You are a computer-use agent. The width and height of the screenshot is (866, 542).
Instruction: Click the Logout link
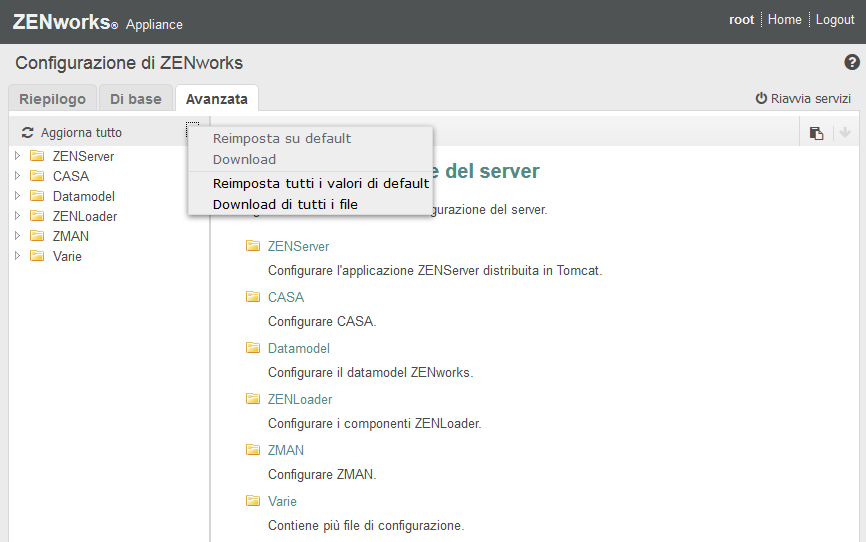coord(835,20)
